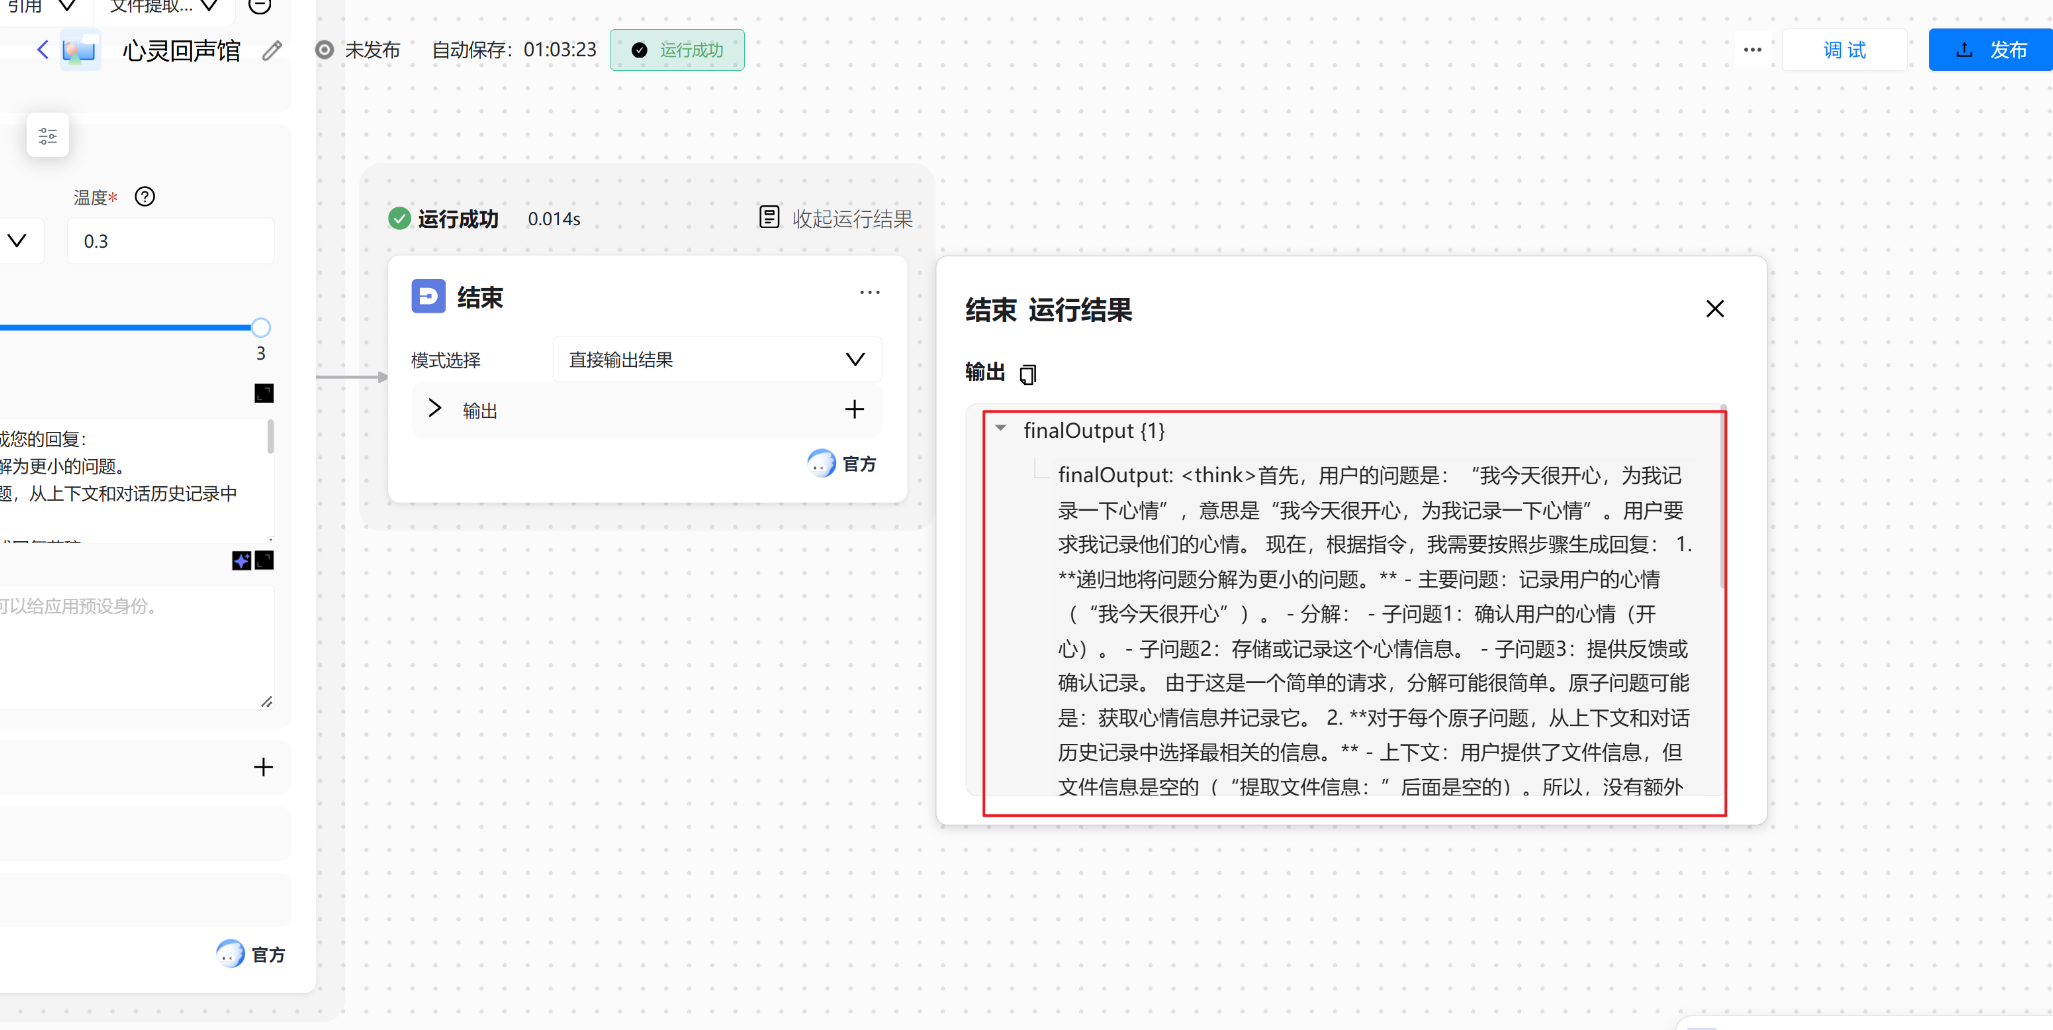Open the more options menu on 结束 node
The width and height of the screenshot is (2053, 1030).
[869, 292]
